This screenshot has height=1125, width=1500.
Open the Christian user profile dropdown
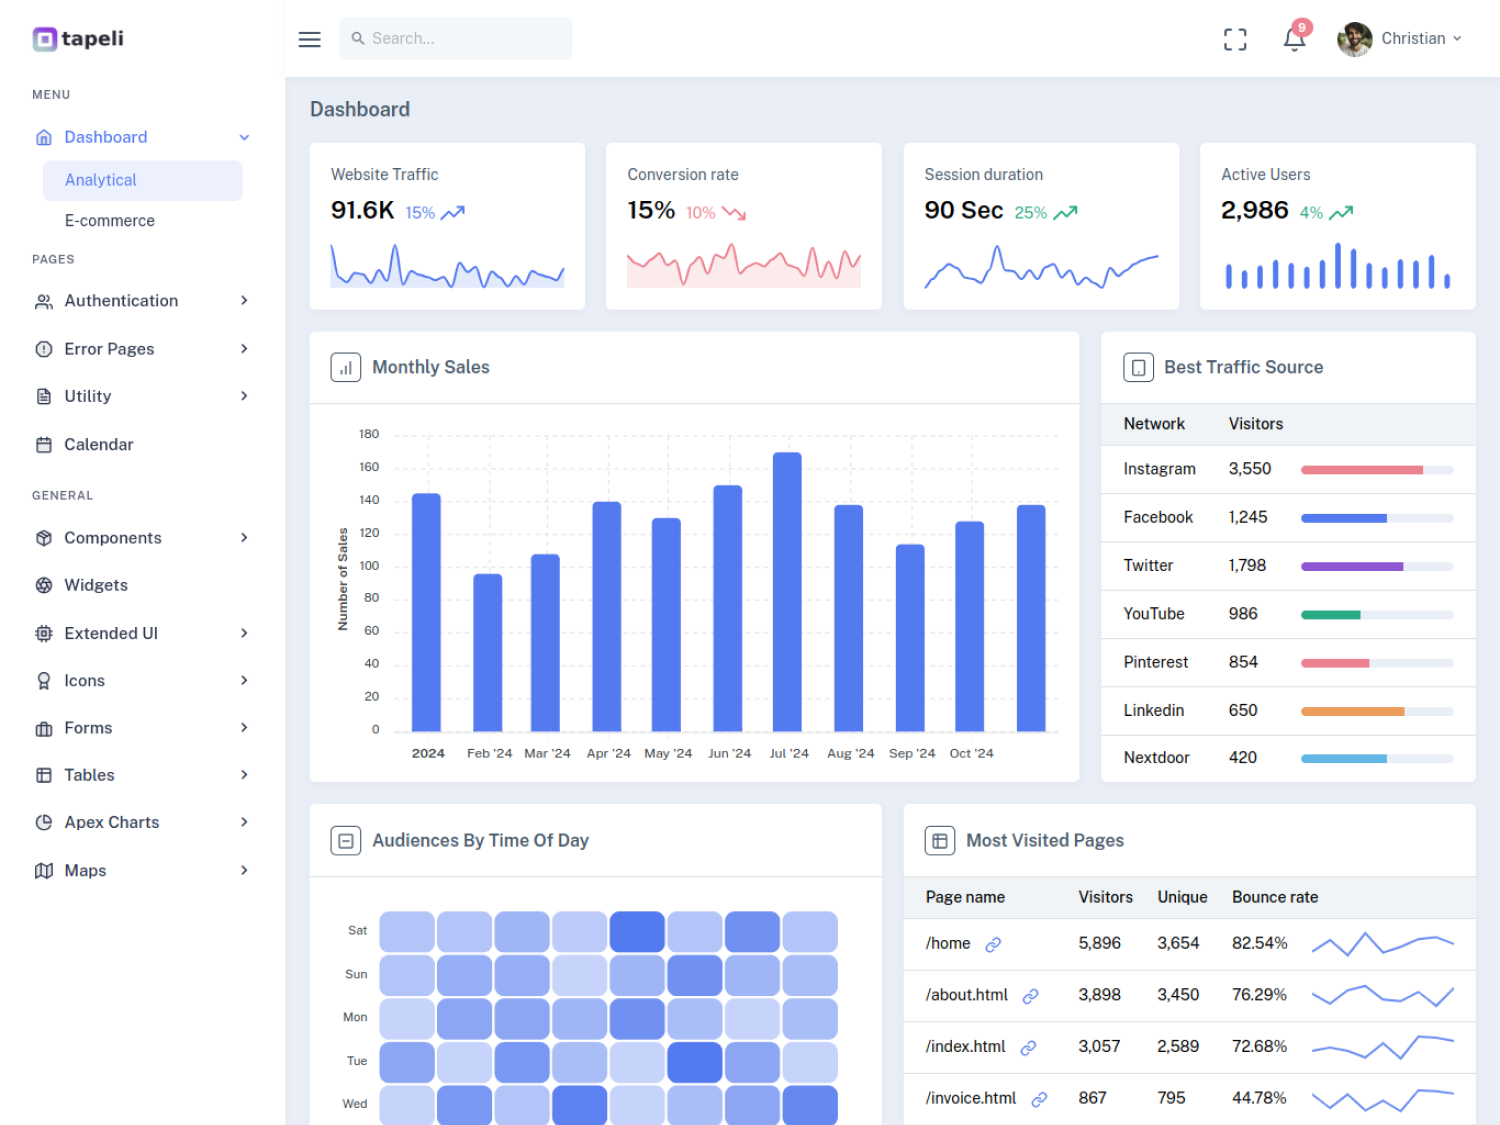tap(1400, 39)
